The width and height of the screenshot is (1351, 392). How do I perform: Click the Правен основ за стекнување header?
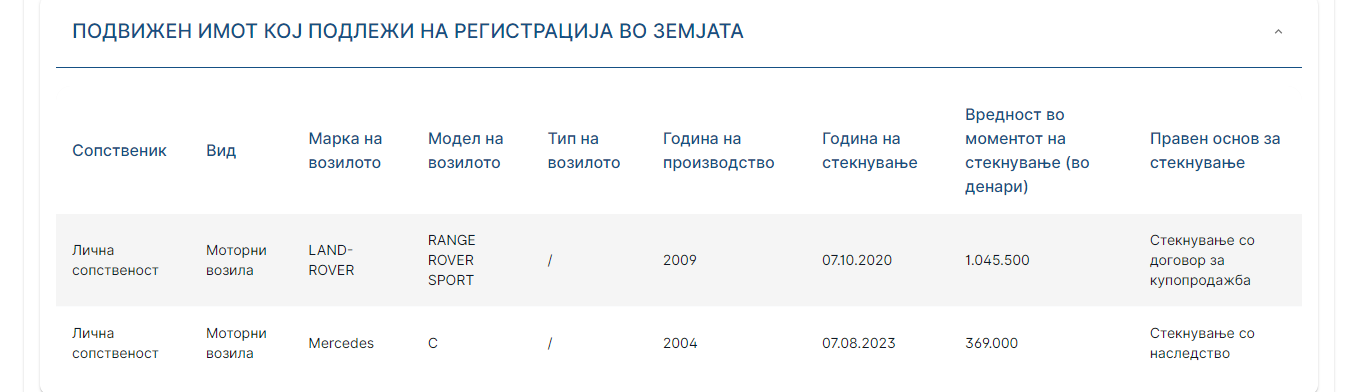(1215, 151)
